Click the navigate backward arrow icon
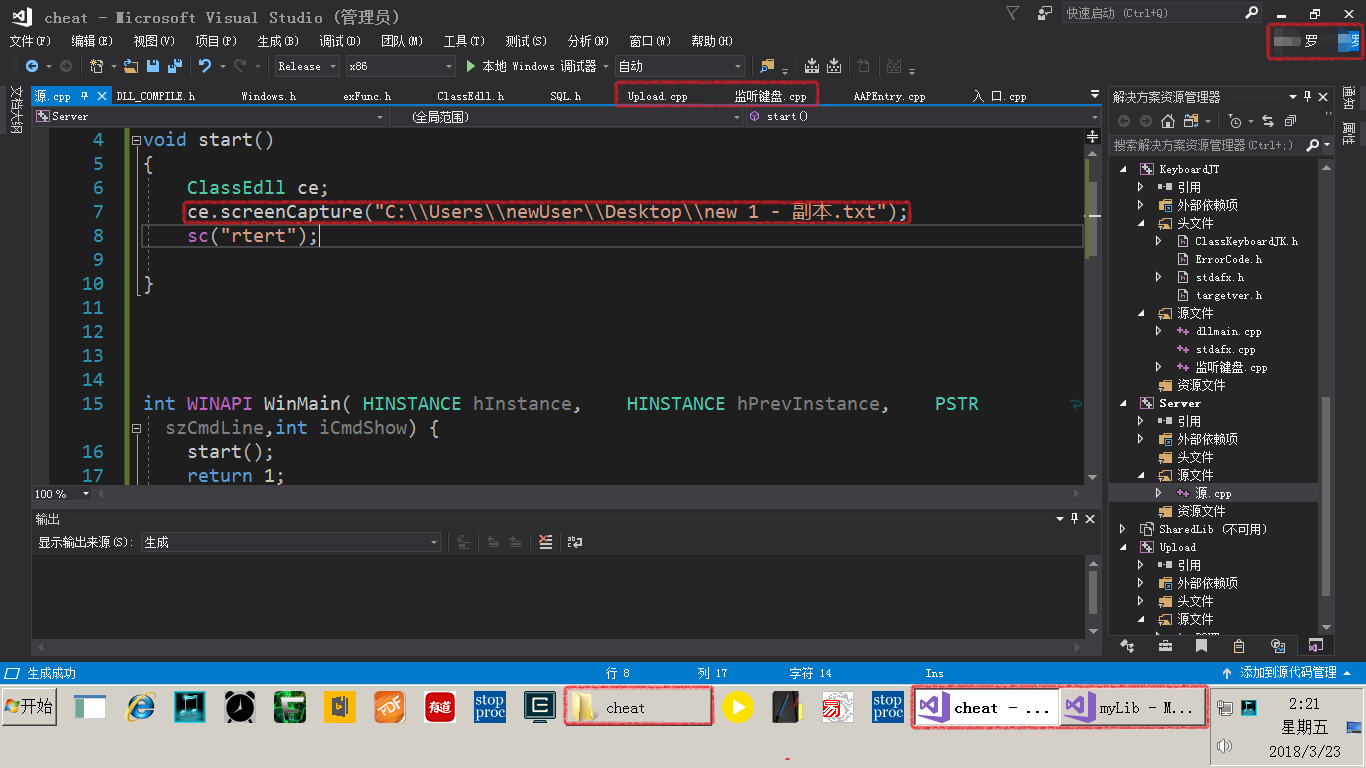1366x768 pixels. [32, 66]
